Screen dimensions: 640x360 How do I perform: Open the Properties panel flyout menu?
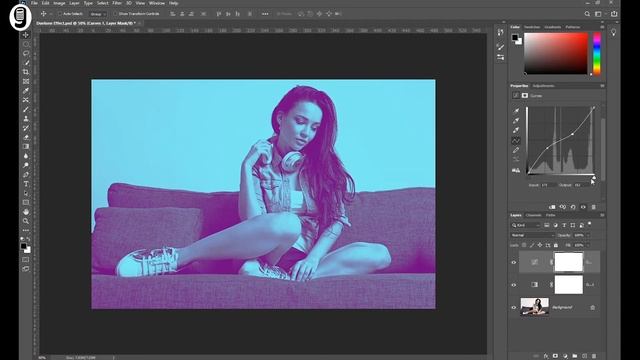coord(602,86)
